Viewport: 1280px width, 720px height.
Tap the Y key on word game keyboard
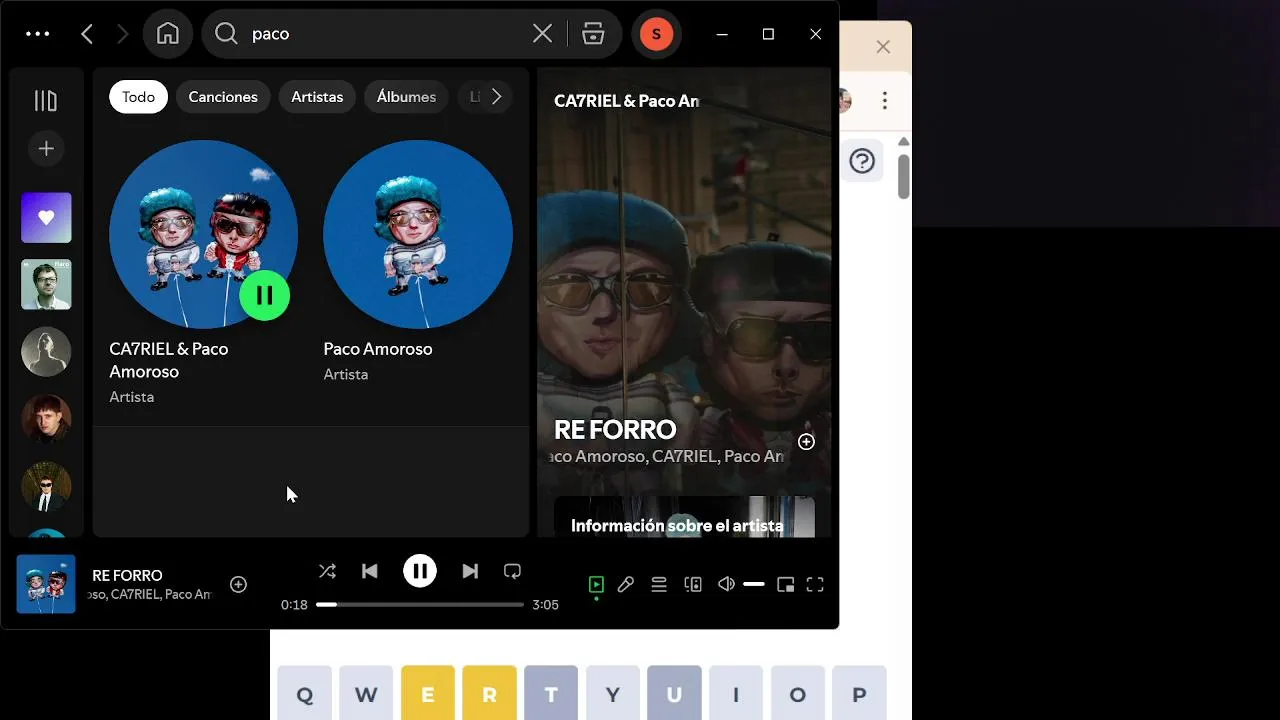613,693
